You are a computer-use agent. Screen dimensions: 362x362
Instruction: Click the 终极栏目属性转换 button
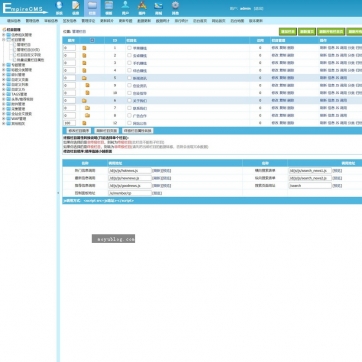[138, 131]
